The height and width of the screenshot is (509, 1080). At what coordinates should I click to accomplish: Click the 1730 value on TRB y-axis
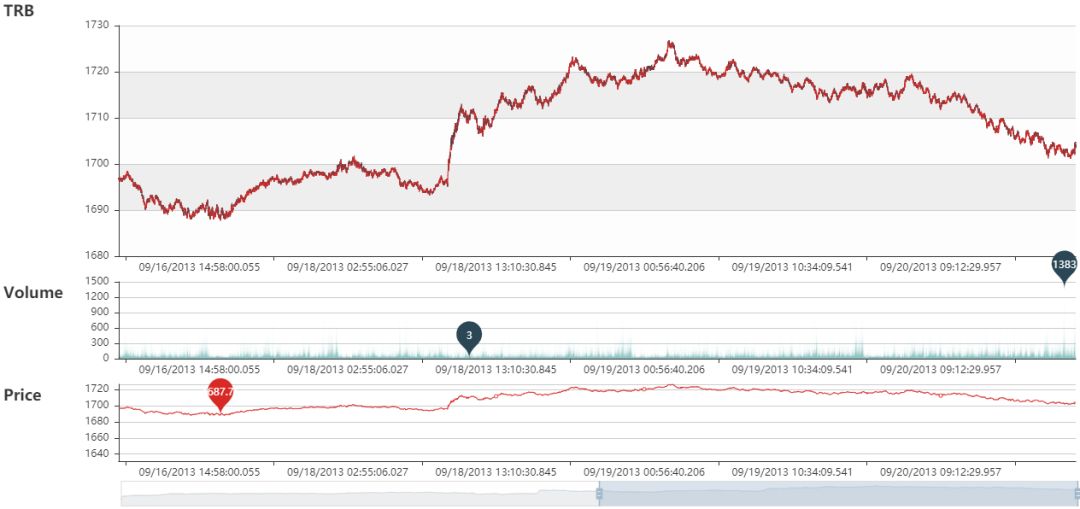pos(96,26)
